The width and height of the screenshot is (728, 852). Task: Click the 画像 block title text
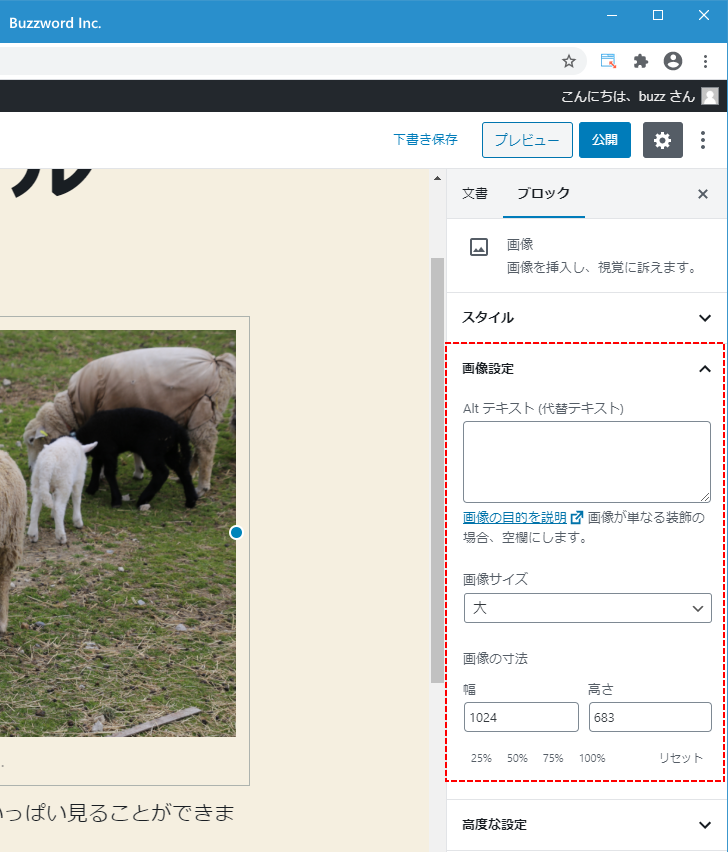pyautogui.click(x=520, y=245)
